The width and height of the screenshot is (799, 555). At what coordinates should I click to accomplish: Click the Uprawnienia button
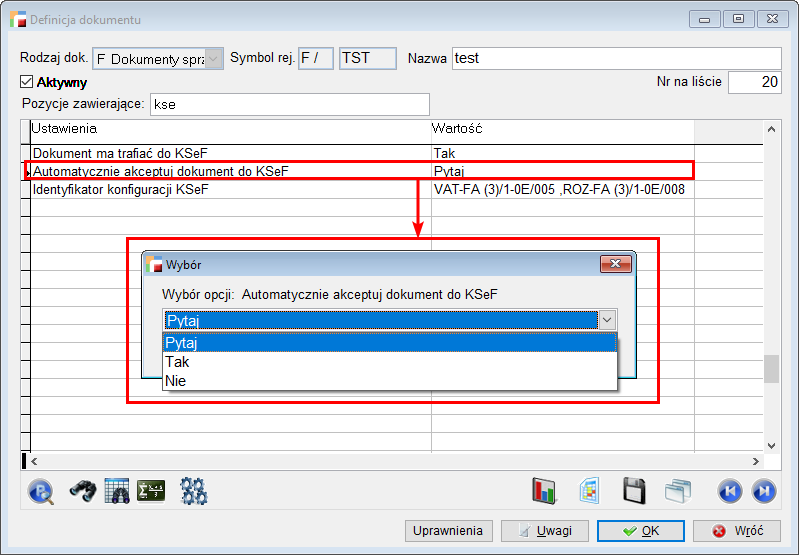click(x=448, y=531)
